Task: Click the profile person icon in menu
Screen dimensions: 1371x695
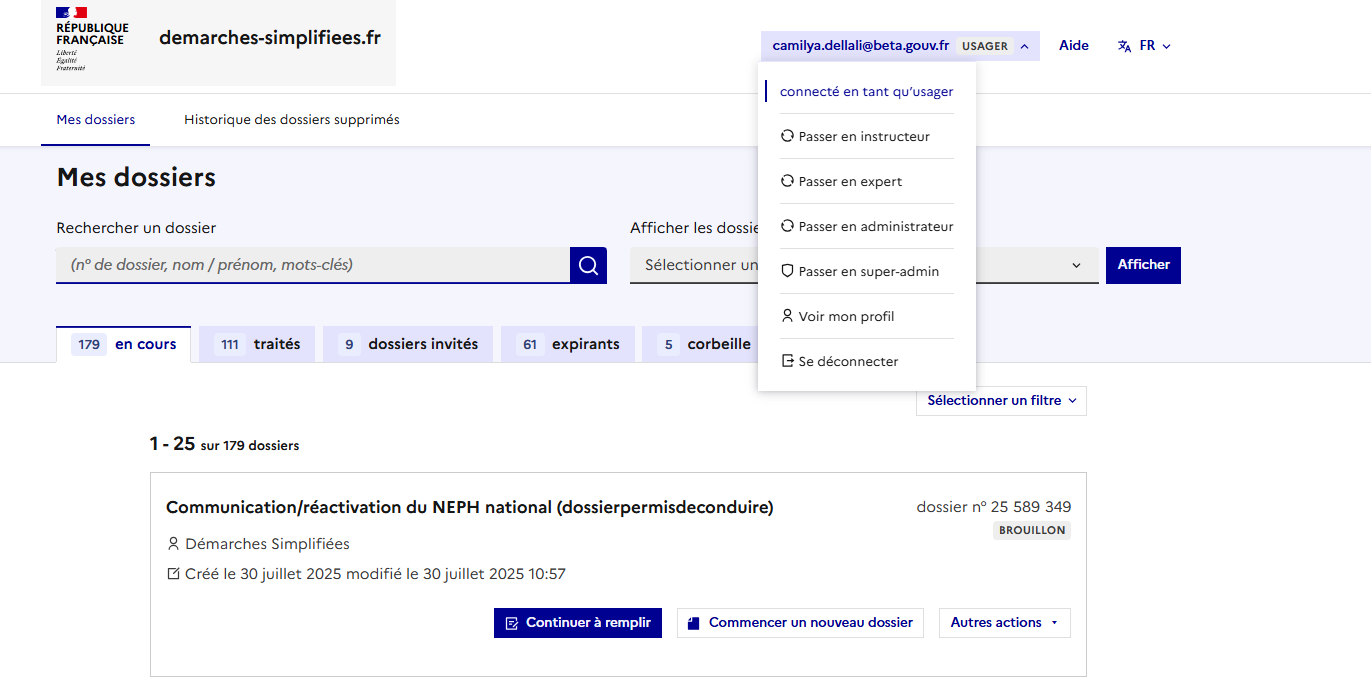Action: [x=787, y=316]
